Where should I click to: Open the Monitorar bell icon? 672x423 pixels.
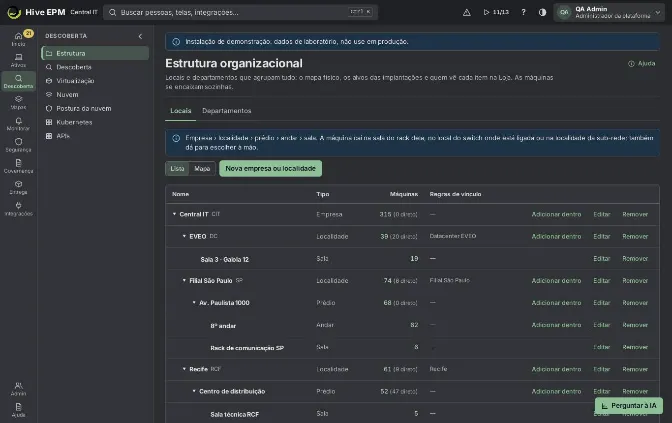(x=18, y=123)
